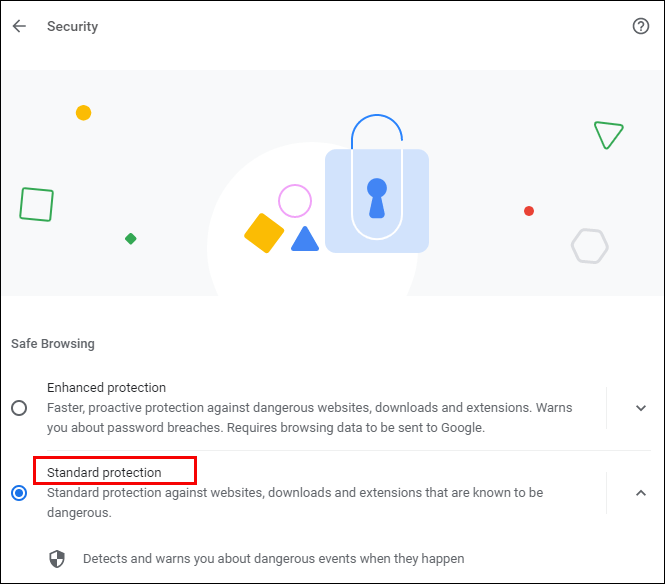Click the yellow circle in the banner

click(84, 113)
